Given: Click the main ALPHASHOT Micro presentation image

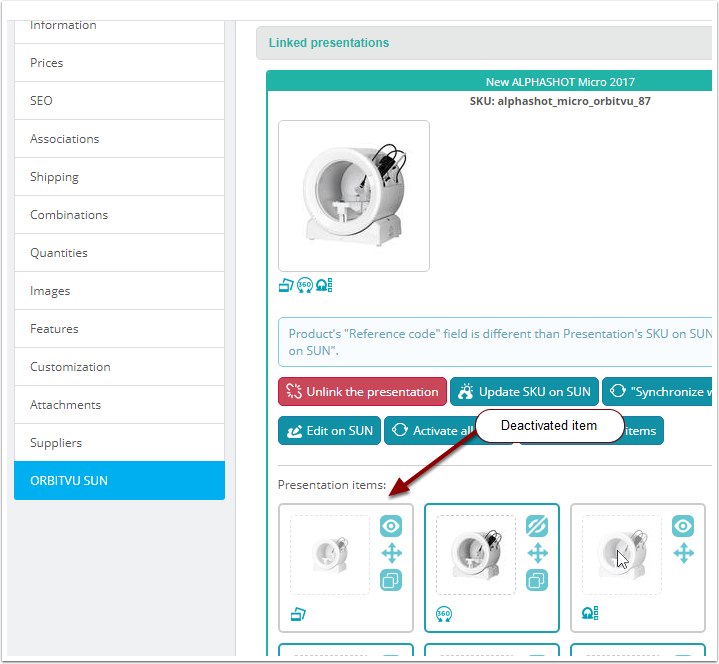Looking at the screenshot, I should 354,196.
